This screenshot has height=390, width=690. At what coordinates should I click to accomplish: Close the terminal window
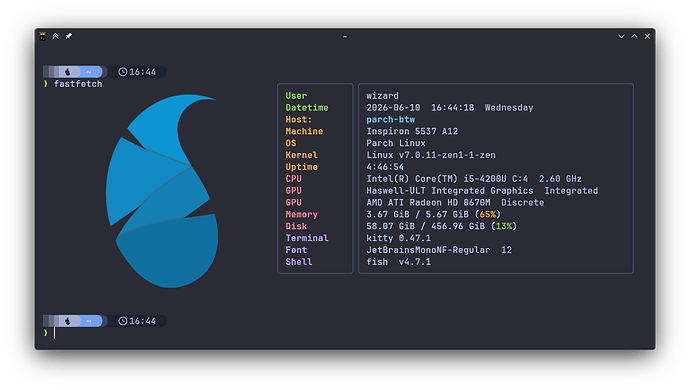(x=647, y=37)
